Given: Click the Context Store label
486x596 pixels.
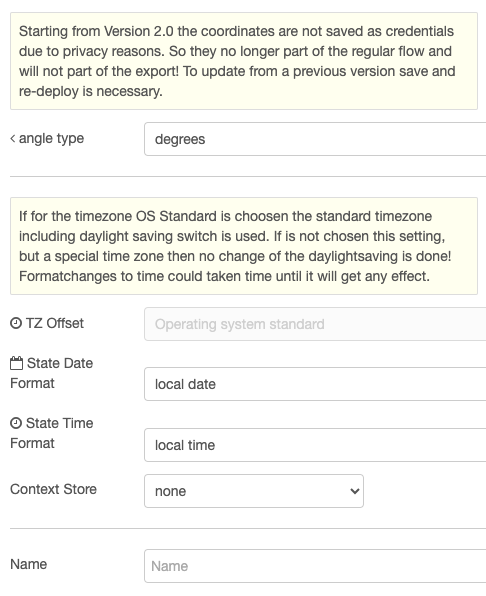Looking at the screenshot, I should coord(54,489).
